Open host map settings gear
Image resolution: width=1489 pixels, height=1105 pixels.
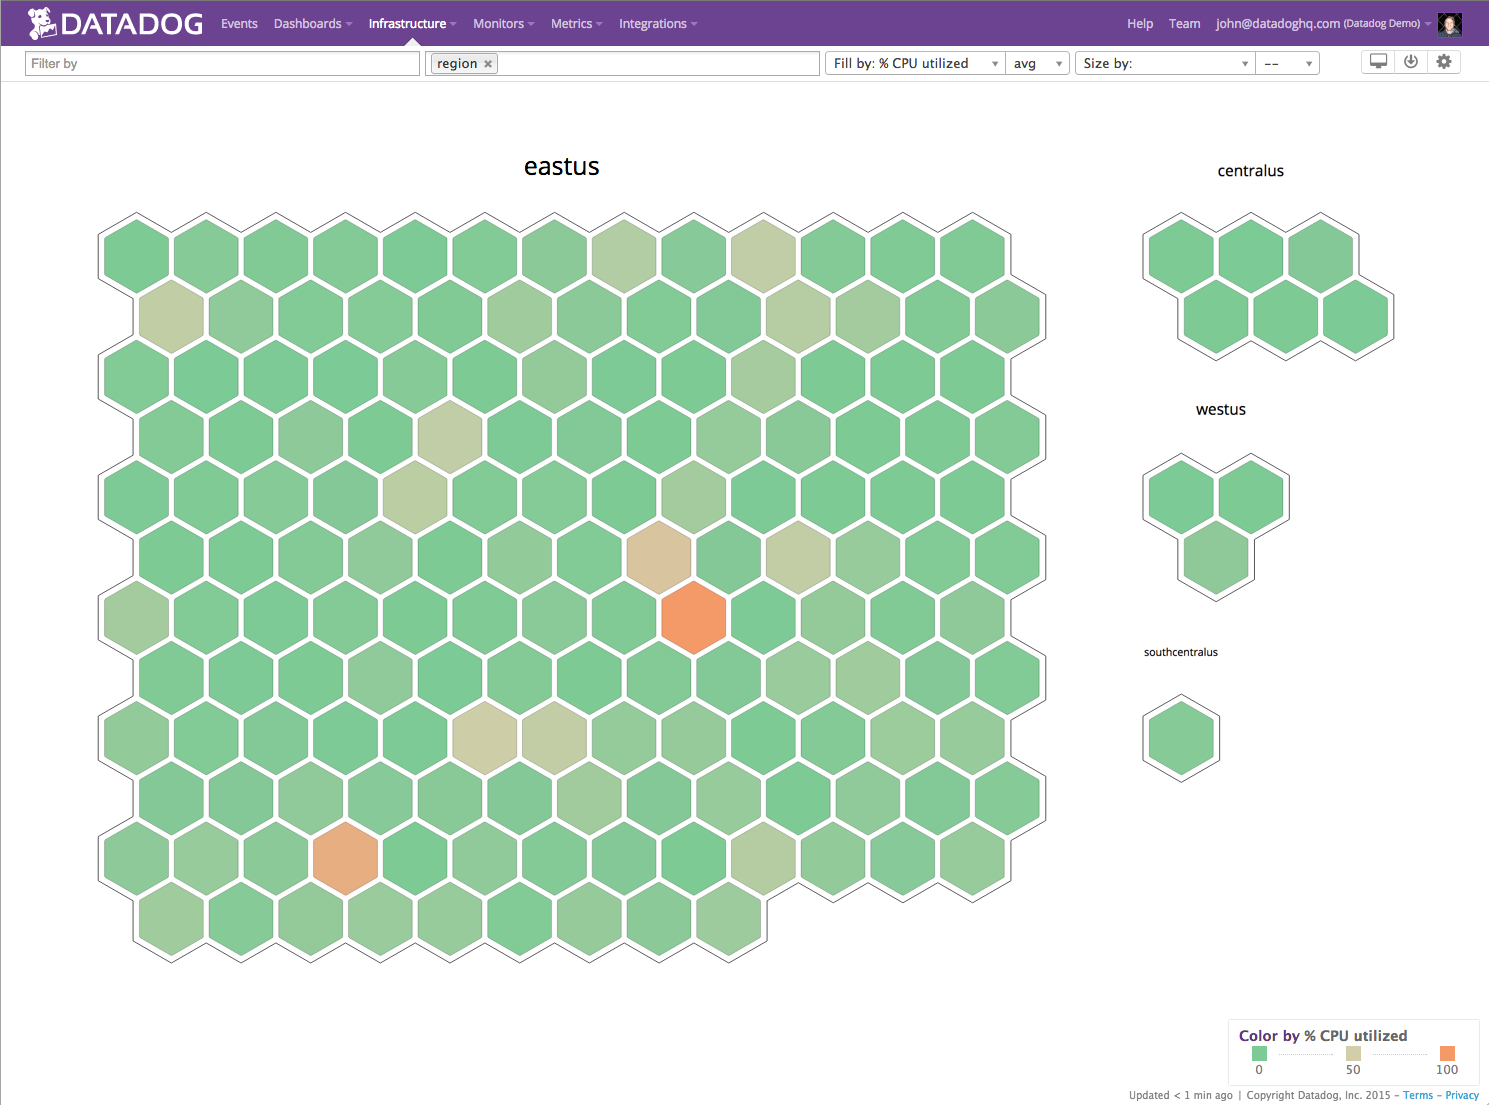pos(1444,62)
